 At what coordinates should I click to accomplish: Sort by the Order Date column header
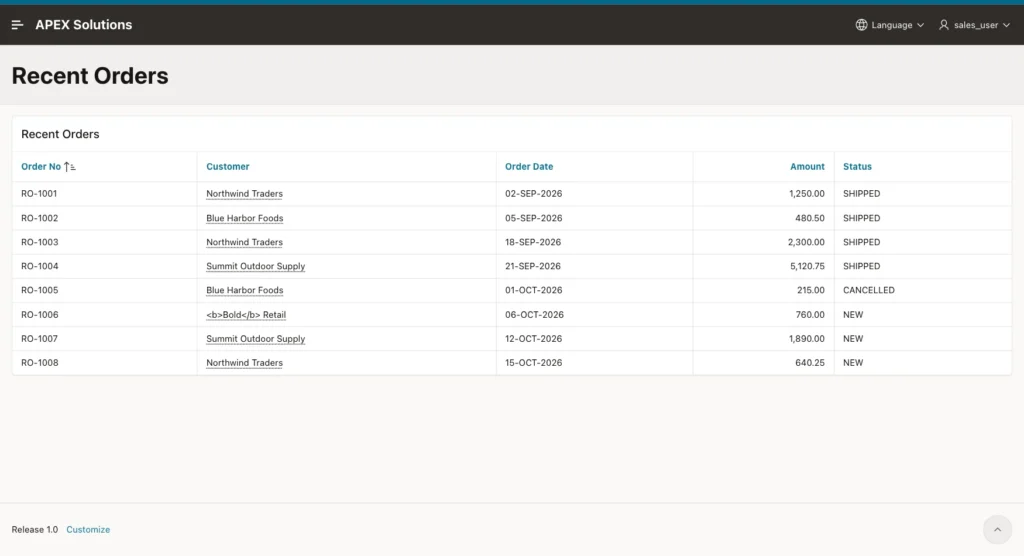(x=529, y=167)
